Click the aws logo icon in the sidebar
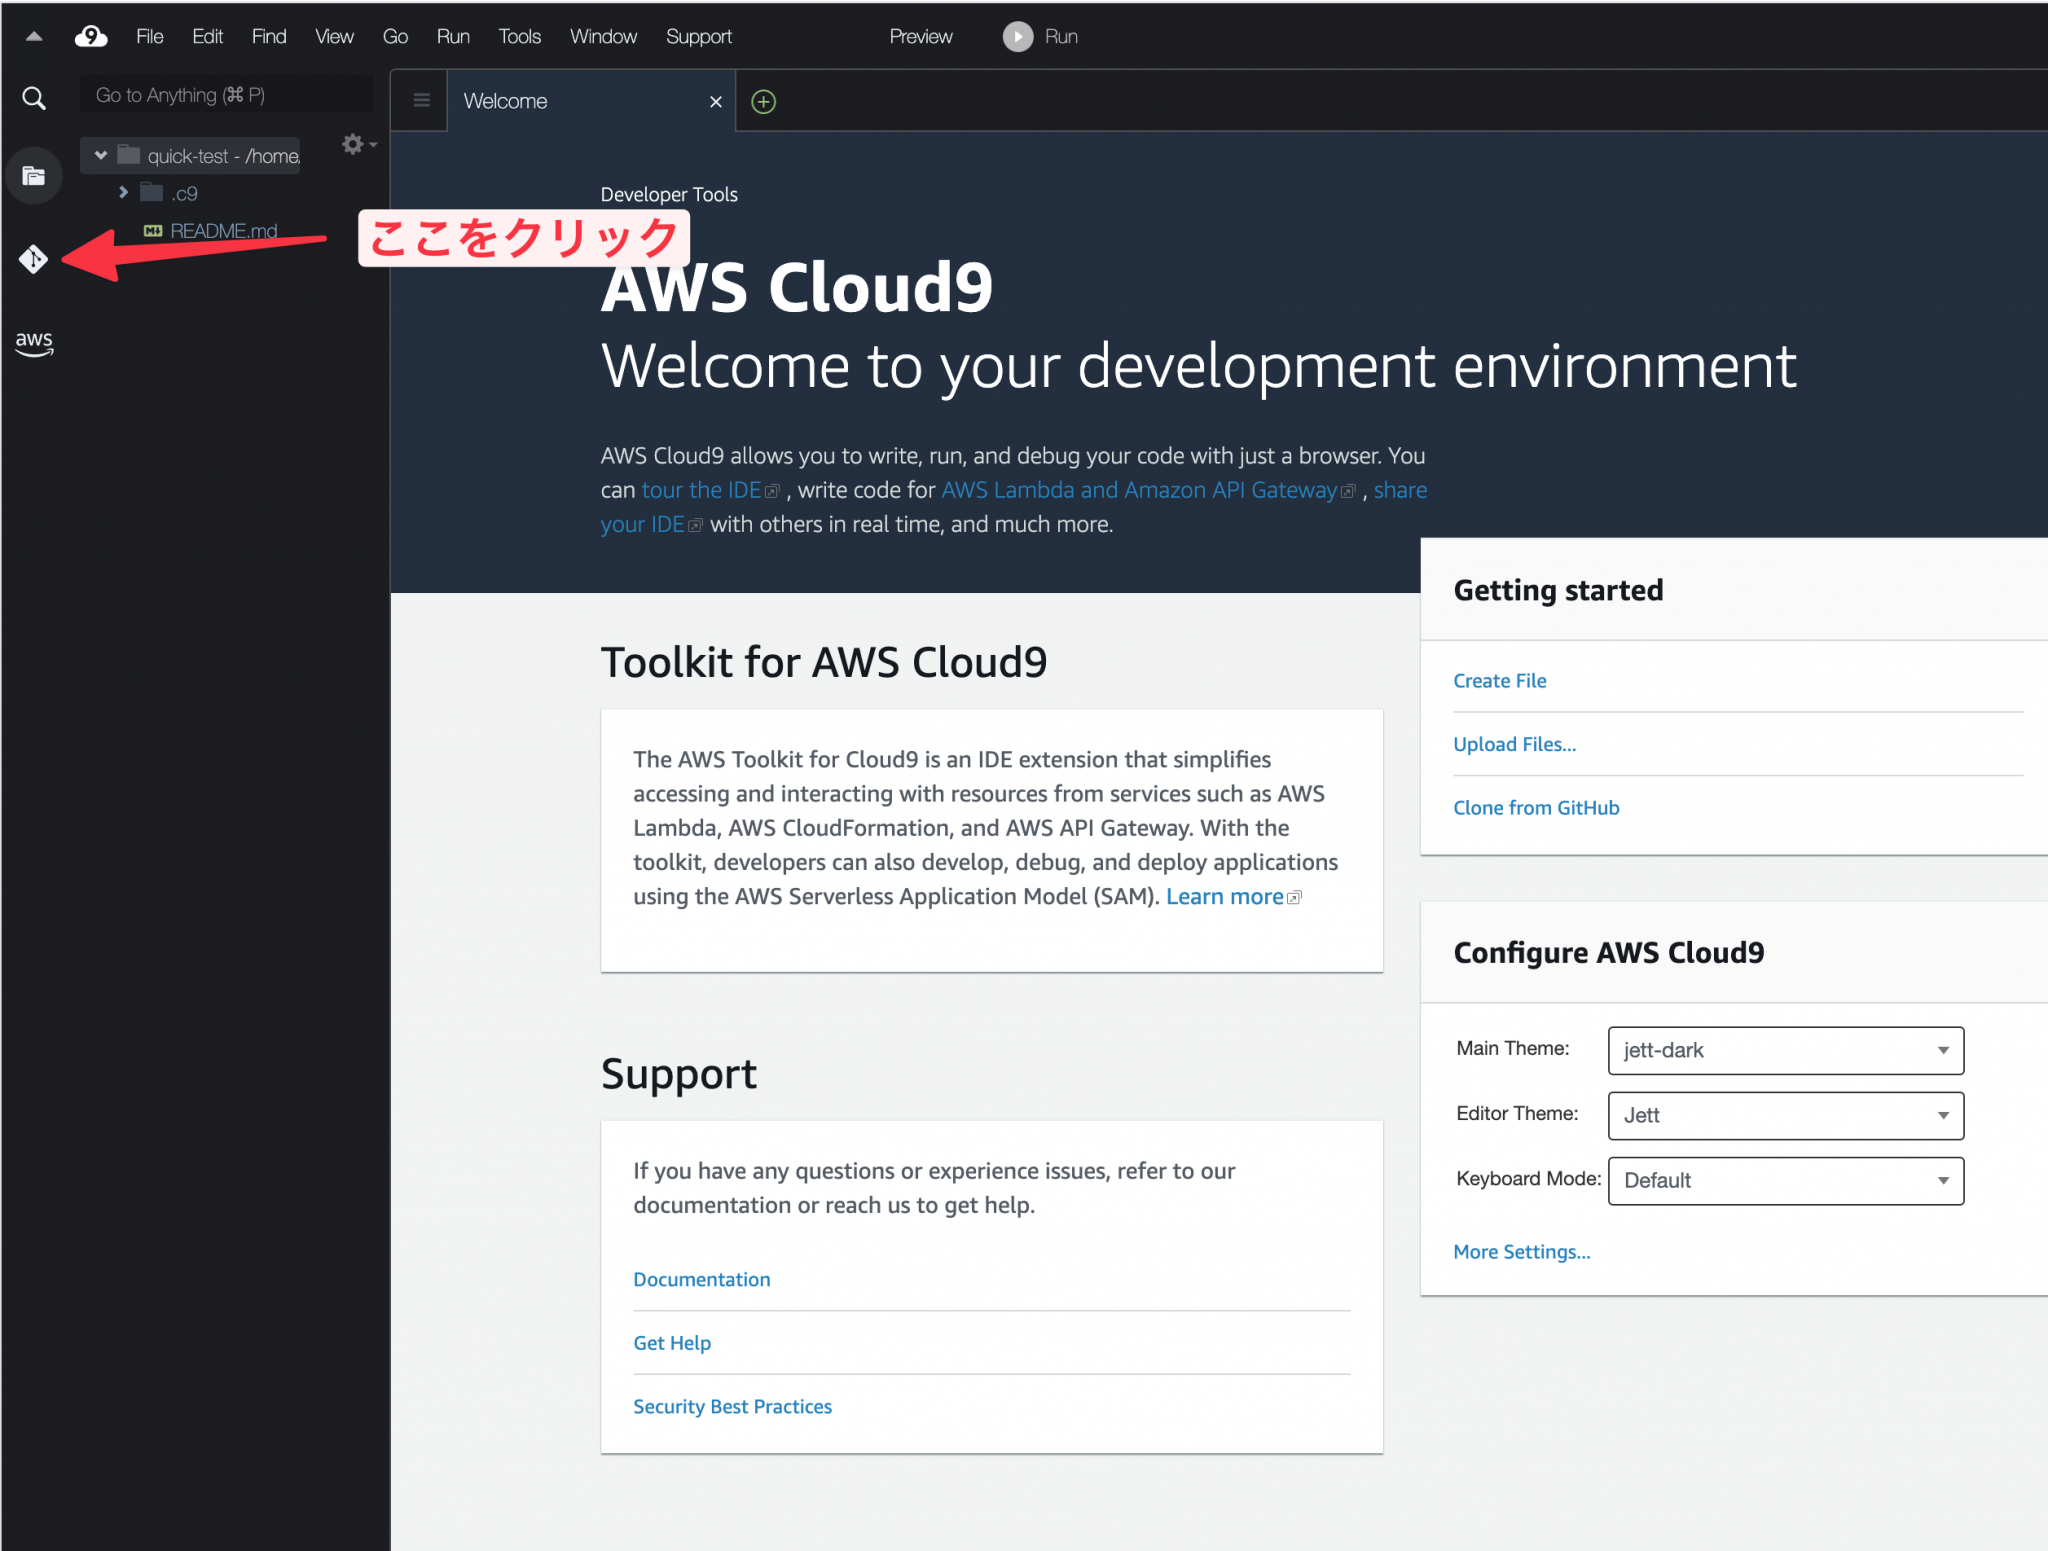The image size is (2048, 1551). click(x=33, y=343)
